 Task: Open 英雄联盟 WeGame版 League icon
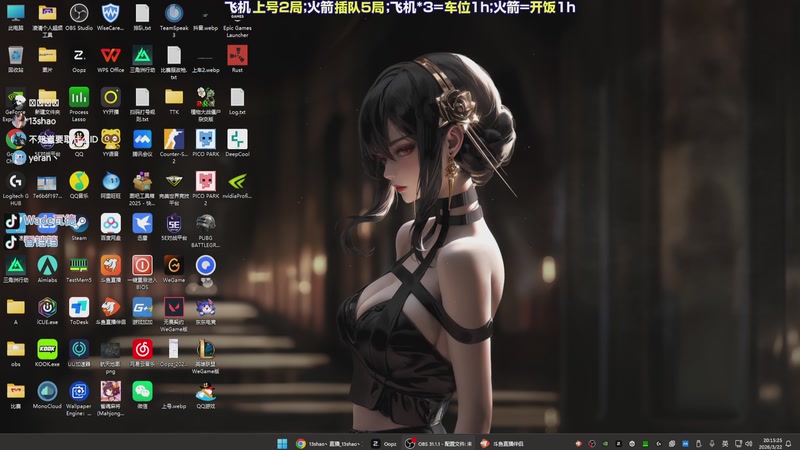(x=206, y=349)
